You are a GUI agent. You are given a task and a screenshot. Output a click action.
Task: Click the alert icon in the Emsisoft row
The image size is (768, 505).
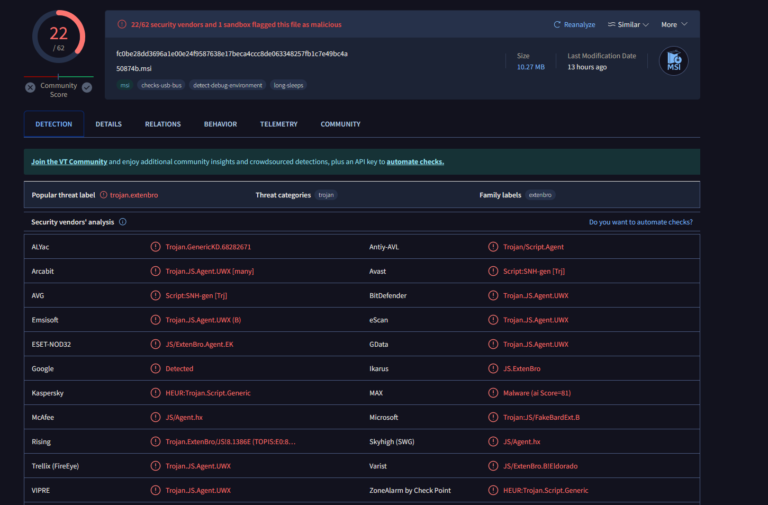tap(155, 320)
